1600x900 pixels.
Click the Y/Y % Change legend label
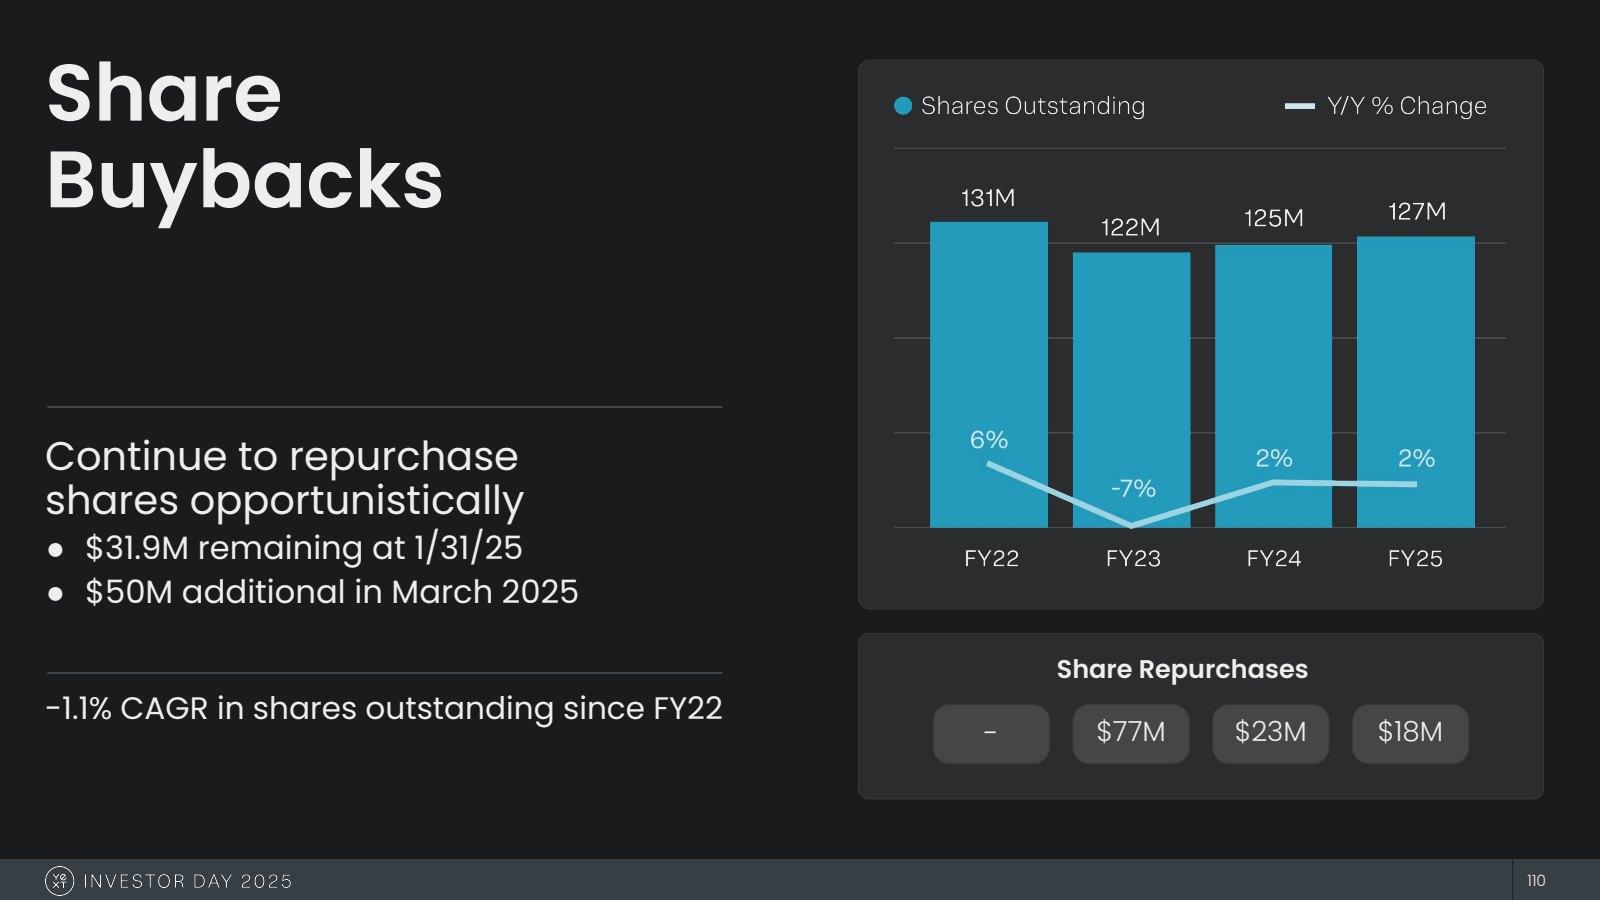[1407, 106]
